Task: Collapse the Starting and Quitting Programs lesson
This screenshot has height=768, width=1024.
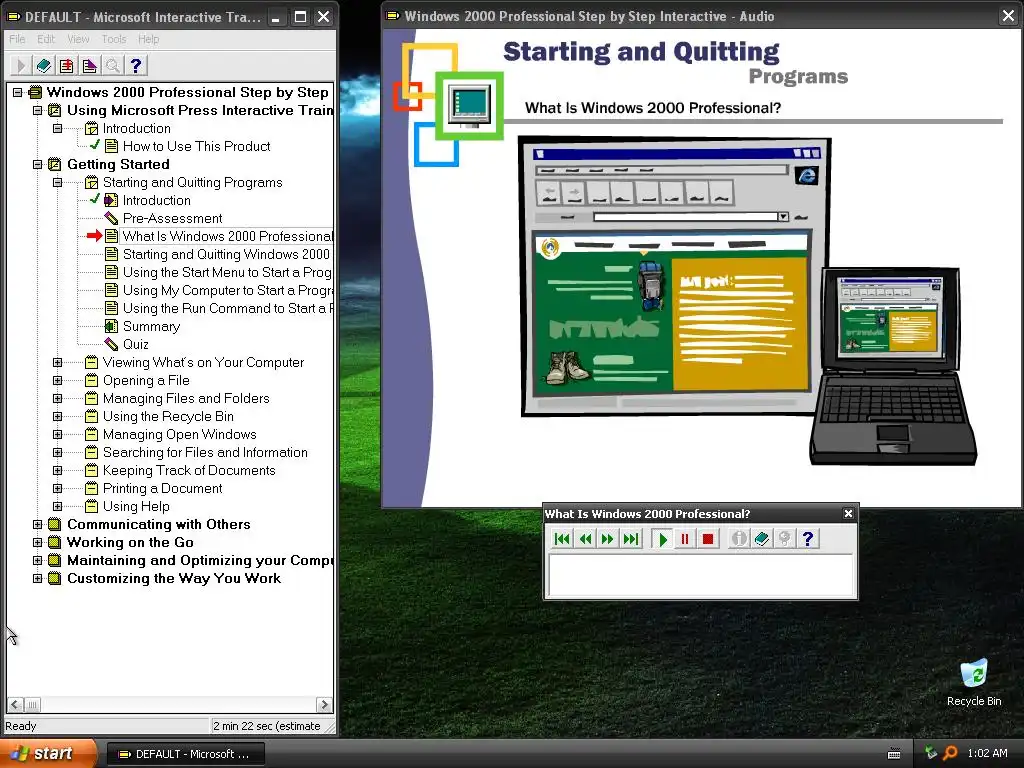Action: coord(57,182)
